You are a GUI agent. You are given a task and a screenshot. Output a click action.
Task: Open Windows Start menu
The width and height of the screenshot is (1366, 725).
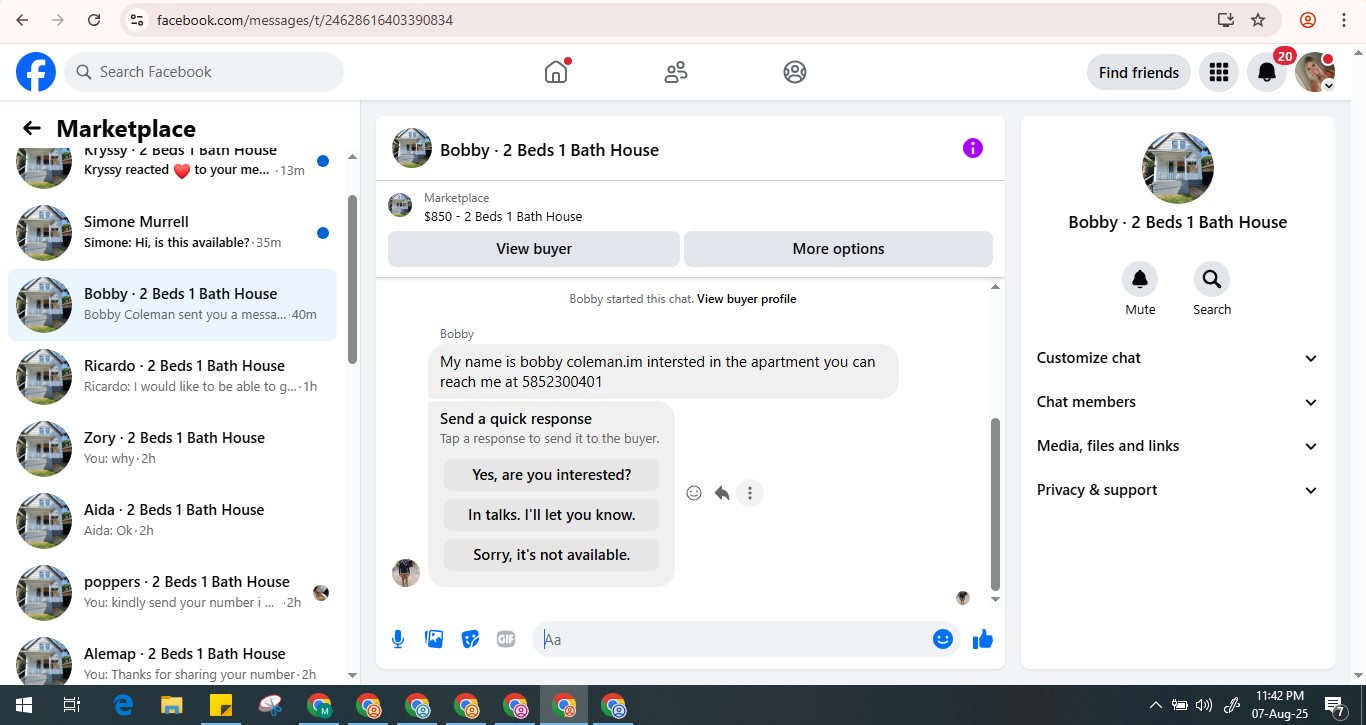coord(22,705)
